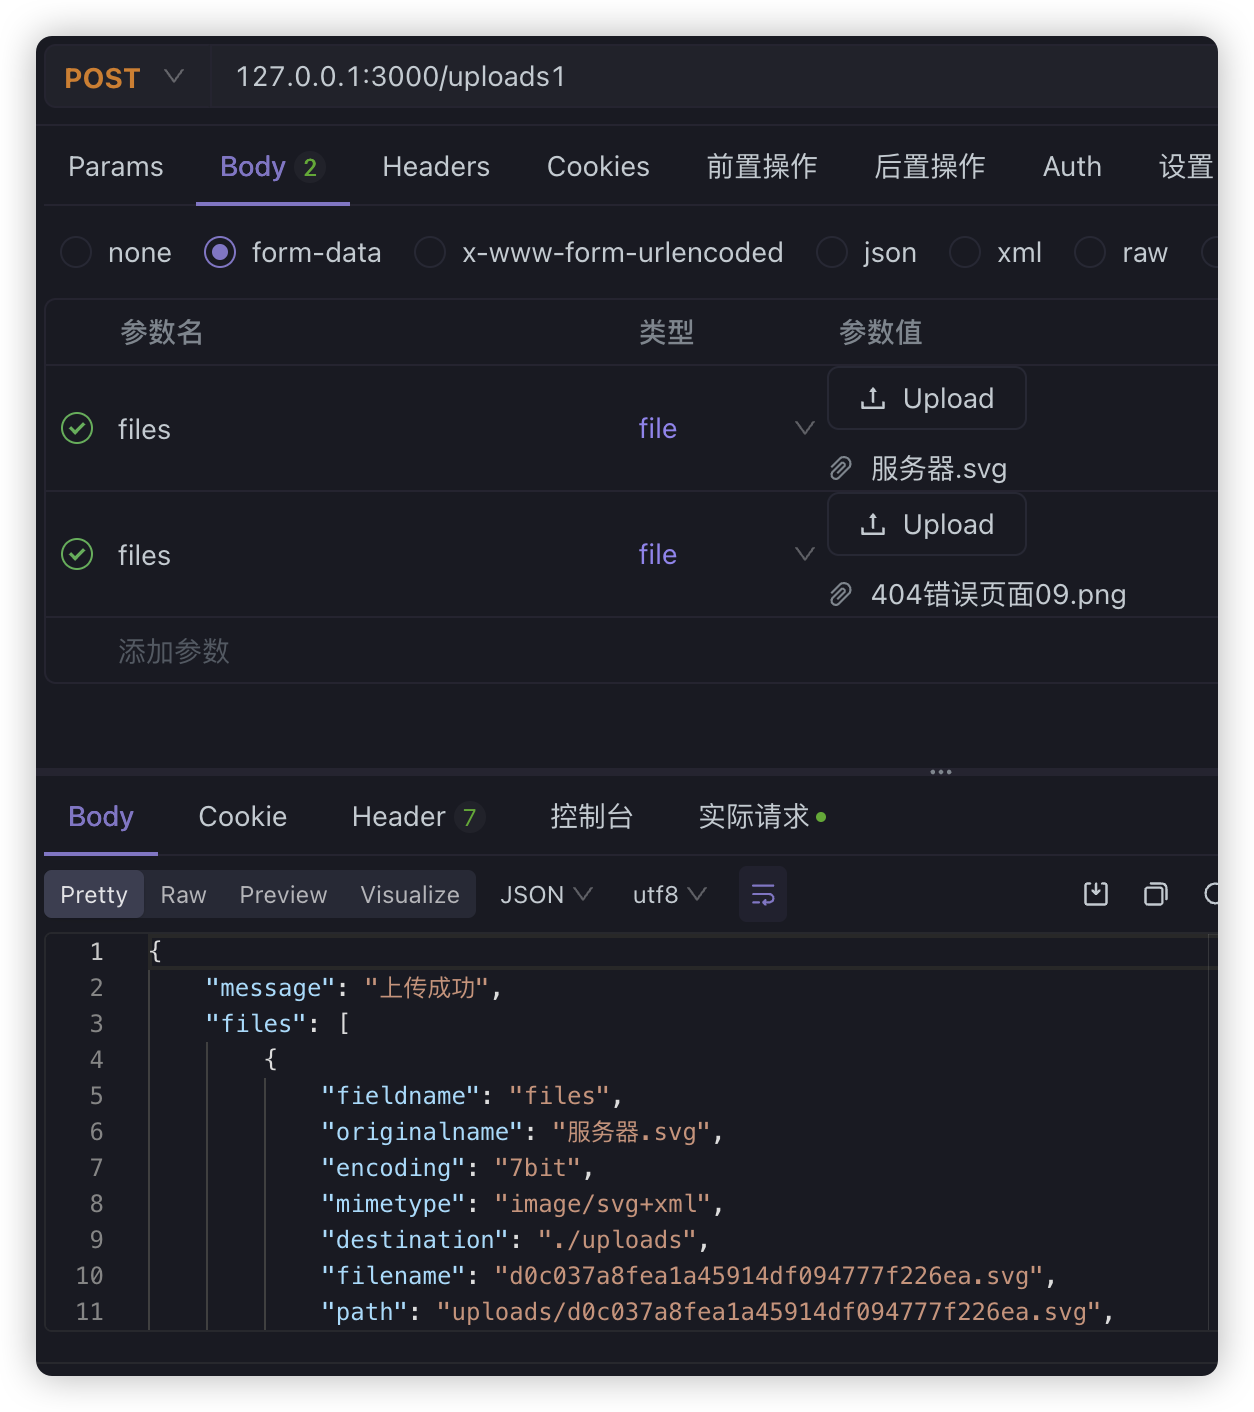Click the download response icon
The image size is (1254, 1412).
(1095, 894)
